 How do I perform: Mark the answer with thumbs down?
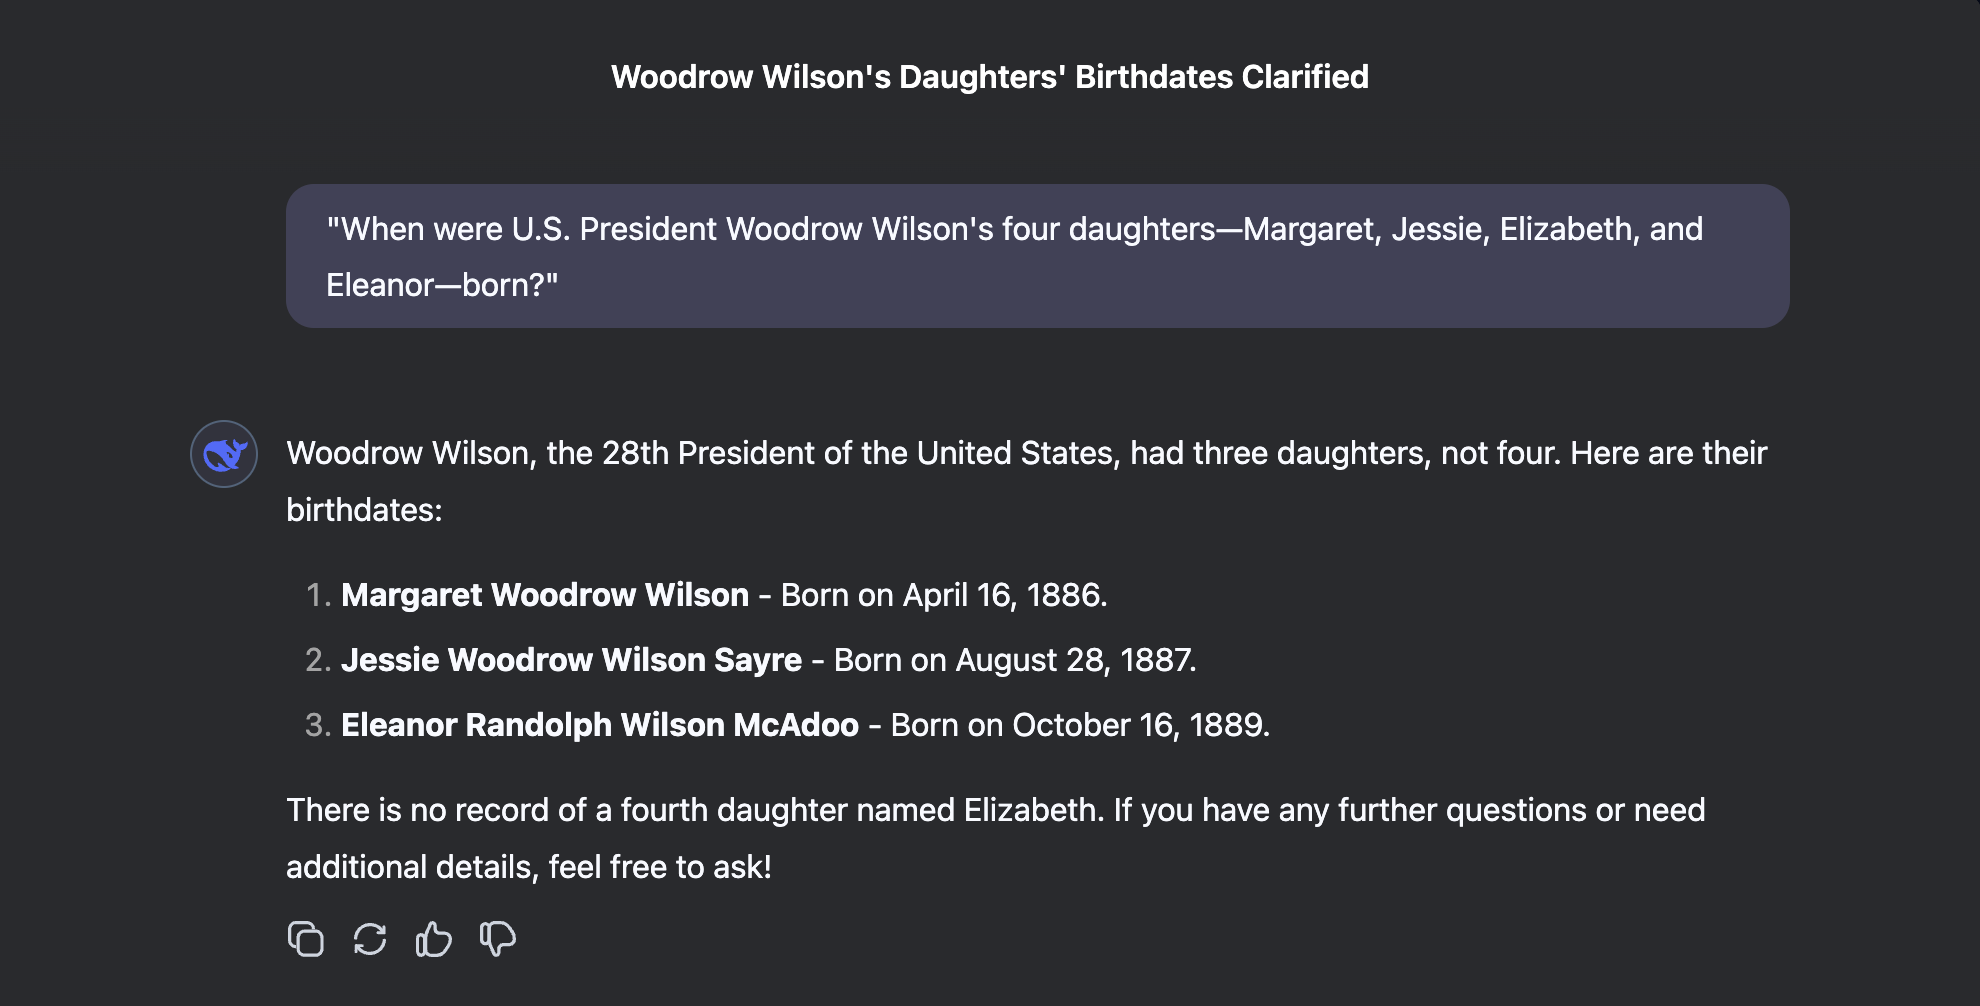click(x=498, y=939)
